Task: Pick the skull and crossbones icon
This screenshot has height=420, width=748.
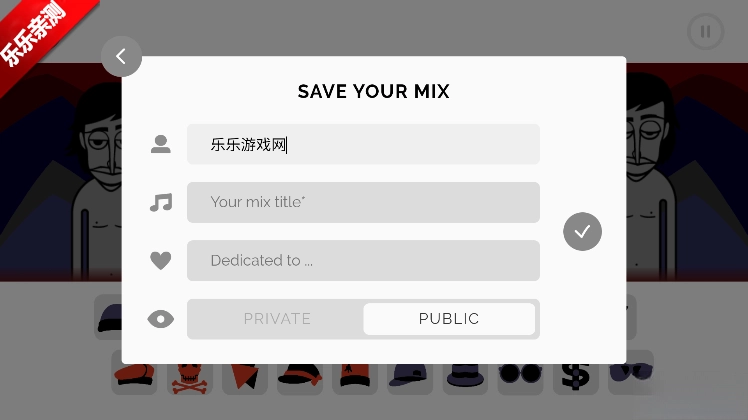Action: pyautogui.click(x=188, y=375)
